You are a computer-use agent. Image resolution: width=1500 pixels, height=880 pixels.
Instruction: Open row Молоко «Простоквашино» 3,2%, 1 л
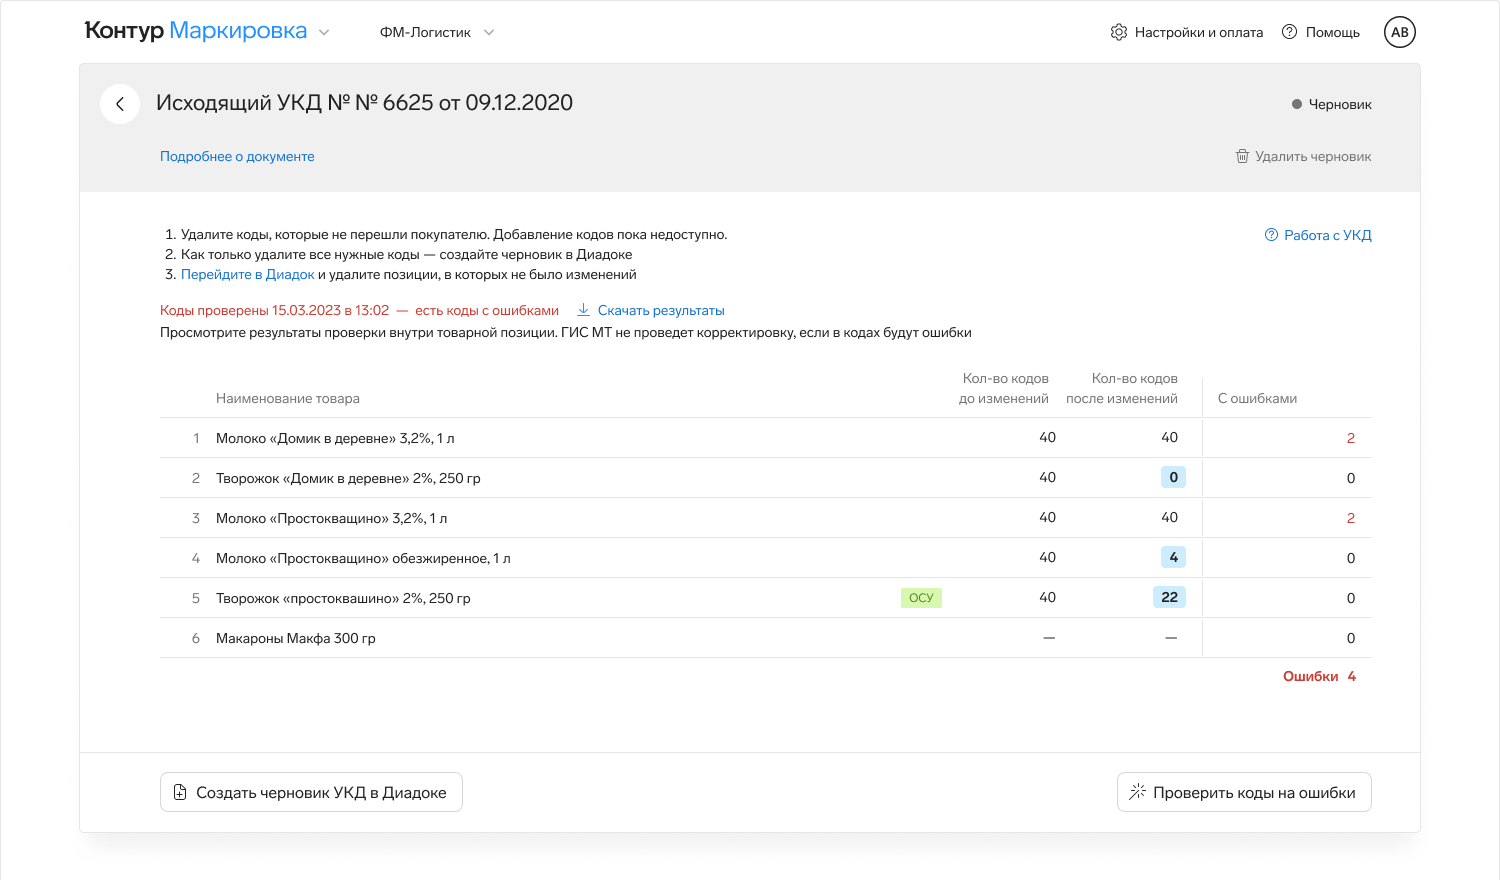766,518
